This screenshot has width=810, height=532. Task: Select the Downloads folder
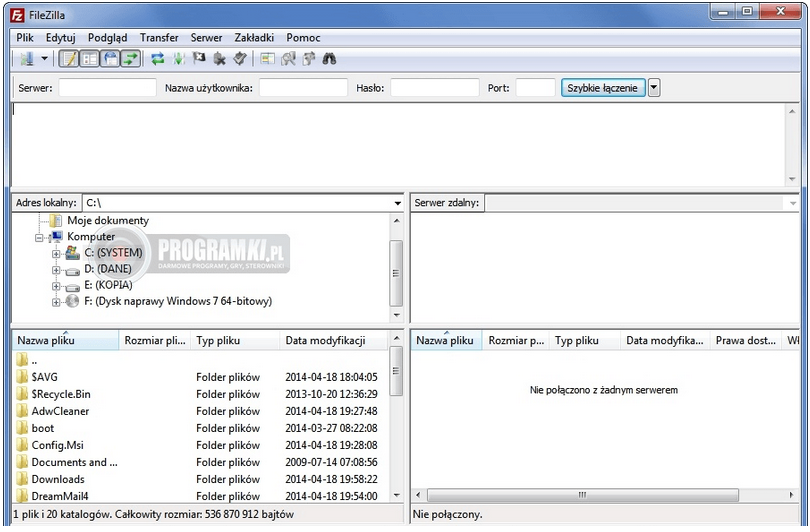tap(200, 479)
